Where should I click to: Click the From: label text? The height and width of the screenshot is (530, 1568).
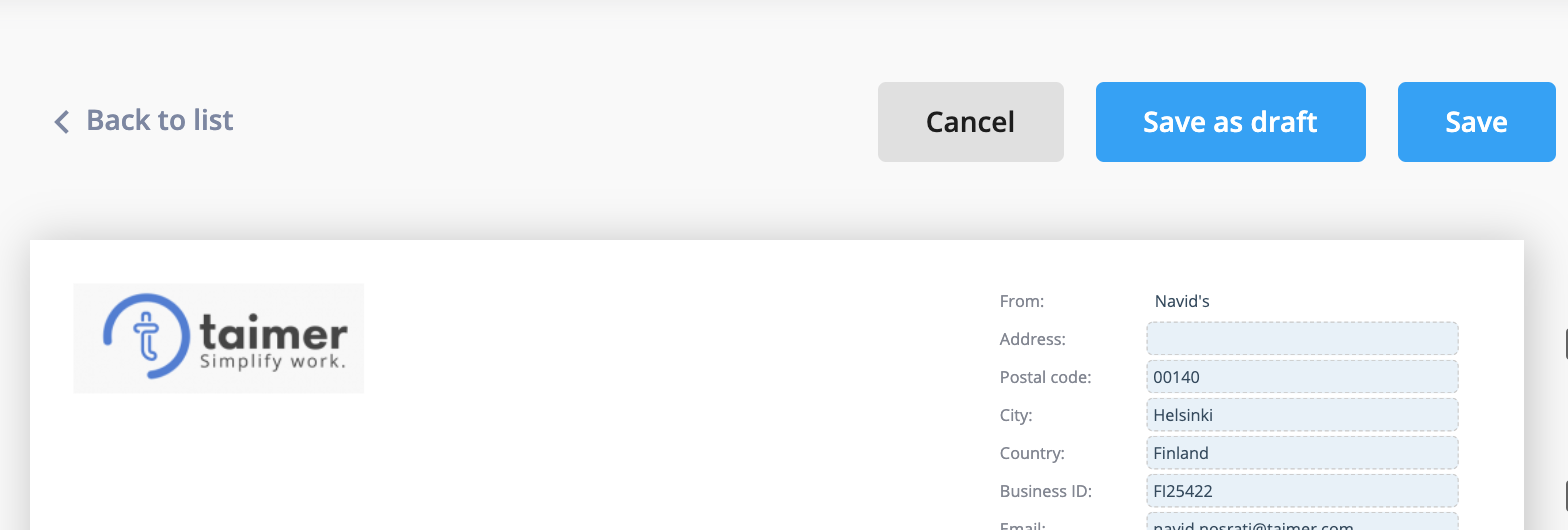coord(1022,301)
